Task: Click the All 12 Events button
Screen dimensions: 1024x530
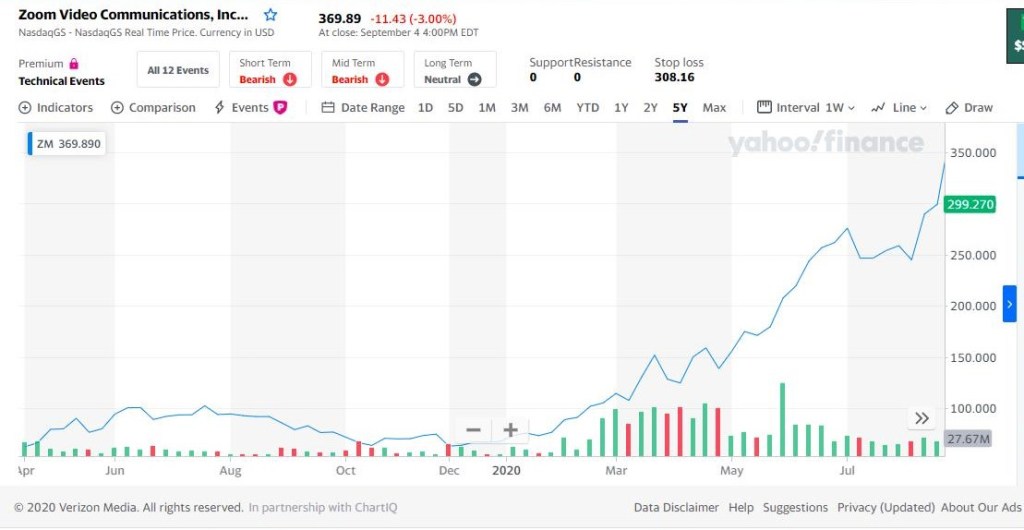Action: 178,71
